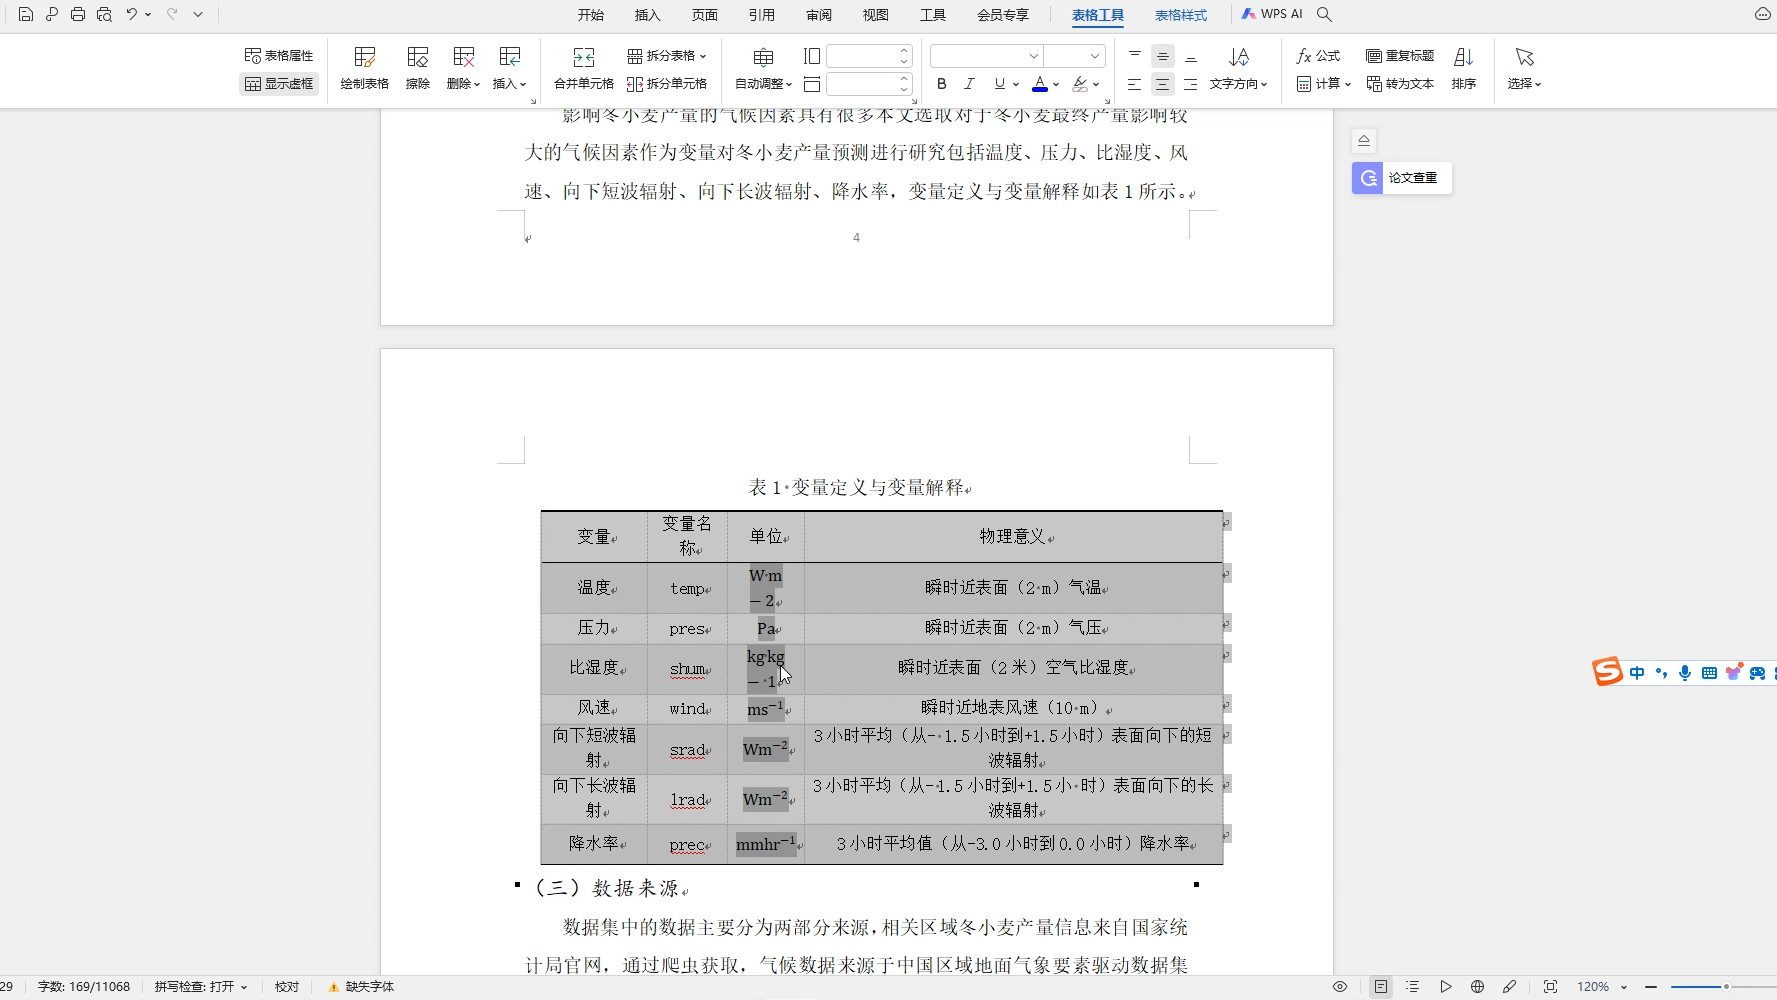This screenshot has width=1777, height=1000.
Task: Fit page to window icon
Action: (x=1550, y=987)
